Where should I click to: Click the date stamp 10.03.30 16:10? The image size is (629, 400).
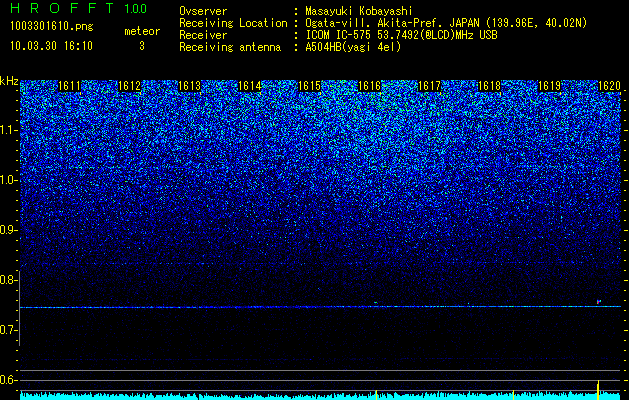[51, 46]
